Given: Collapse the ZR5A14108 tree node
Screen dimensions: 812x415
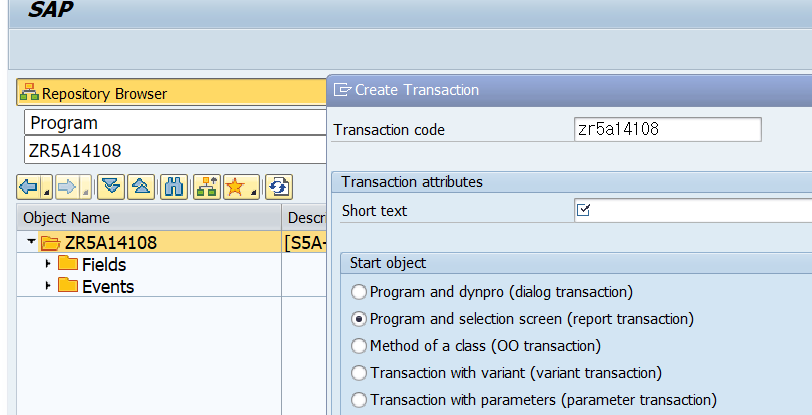Looking at the screenshot, I should point(32,241).
